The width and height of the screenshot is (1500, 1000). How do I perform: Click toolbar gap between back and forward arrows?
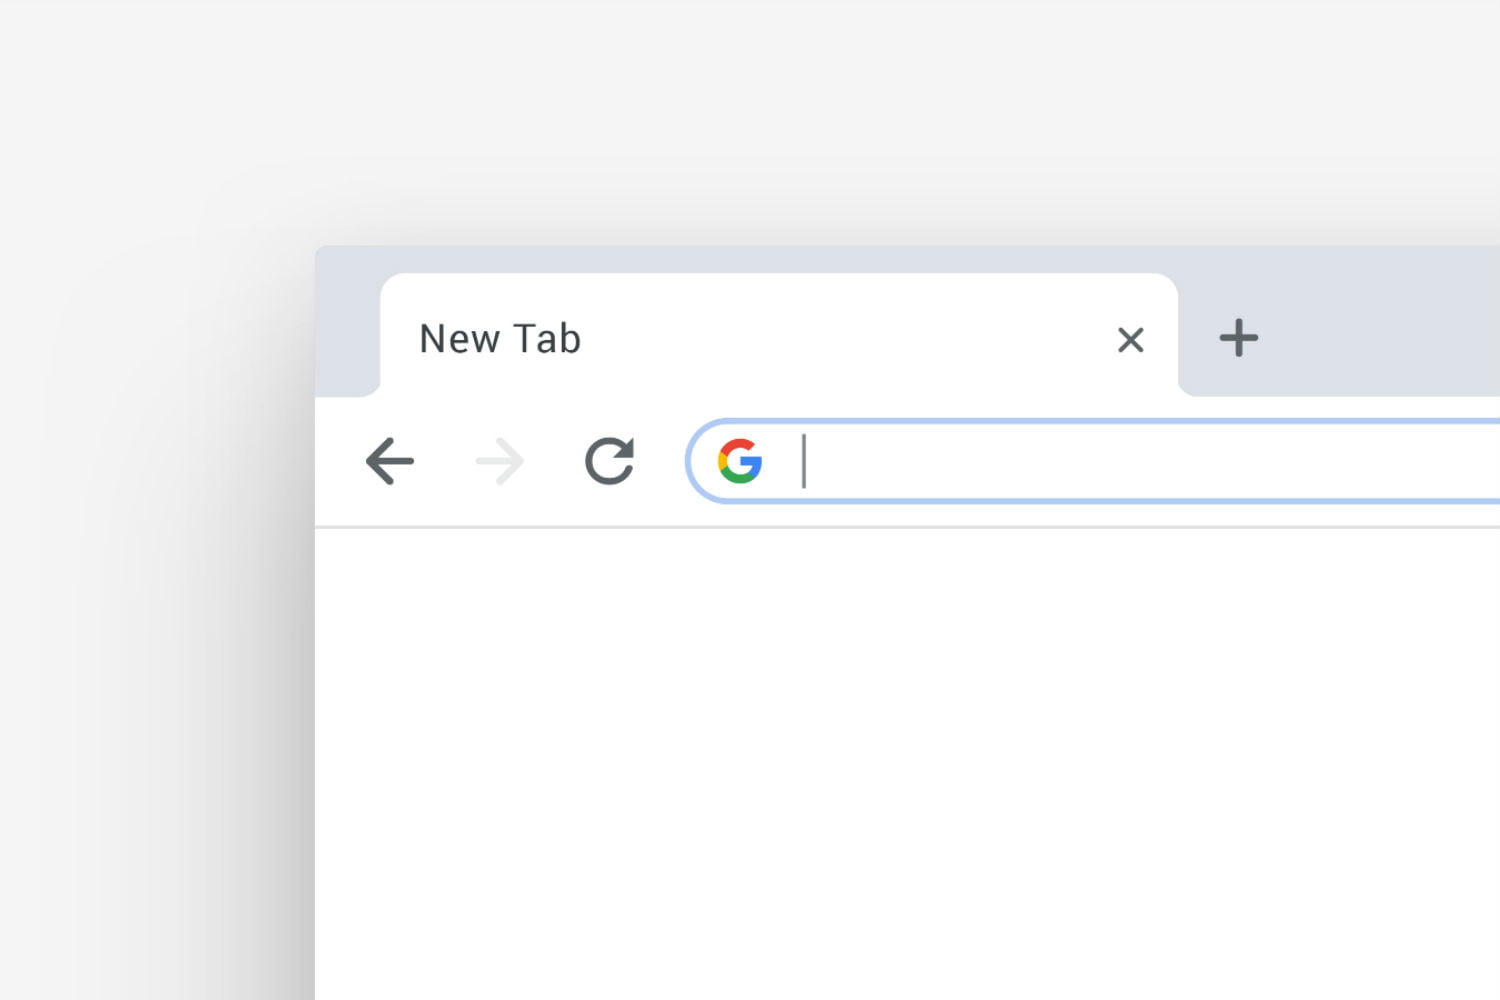click(x=445, y=461)
